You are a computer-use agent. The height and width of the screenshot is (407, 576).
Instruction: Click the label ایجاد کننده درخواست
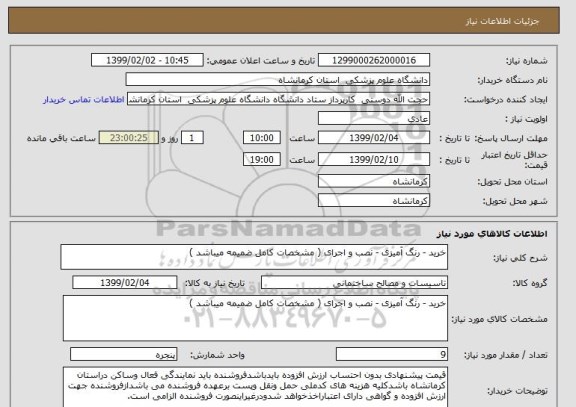point(506,100)
